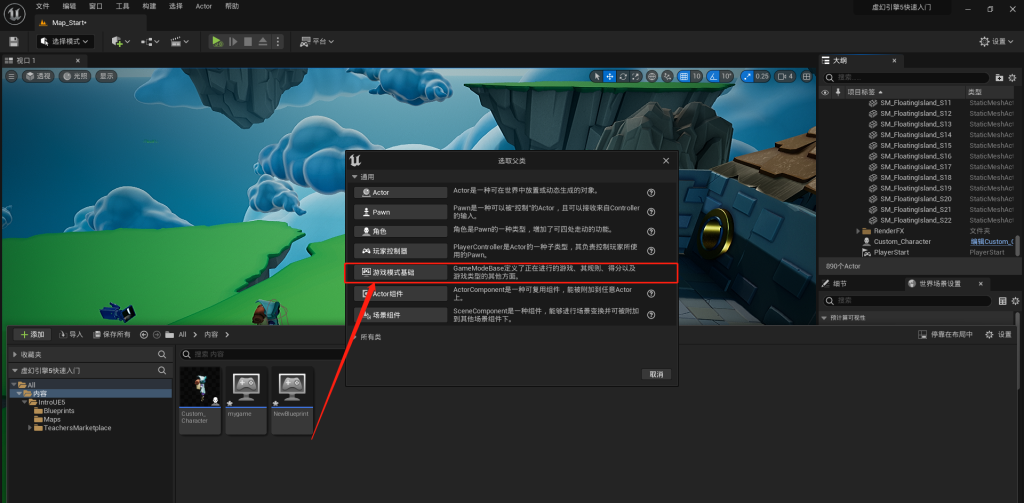Open play options via the three-dot button
The width and height of the screenshot is (1024, 503).
pyautogui.click(x=278, y=41)
